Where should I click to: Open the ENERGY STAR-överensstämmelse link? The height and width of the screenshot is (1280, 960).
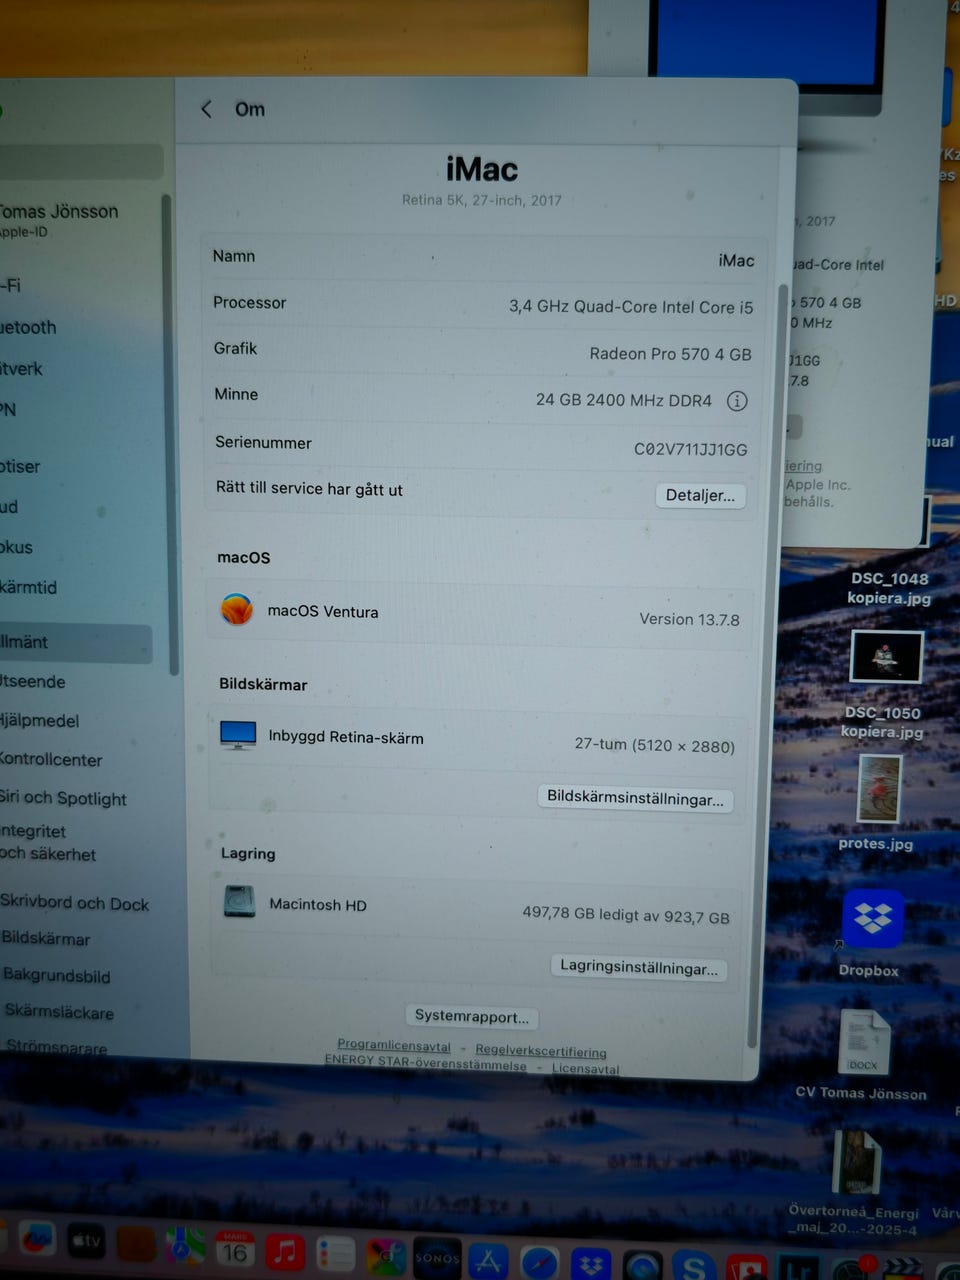coord(425,1063)
